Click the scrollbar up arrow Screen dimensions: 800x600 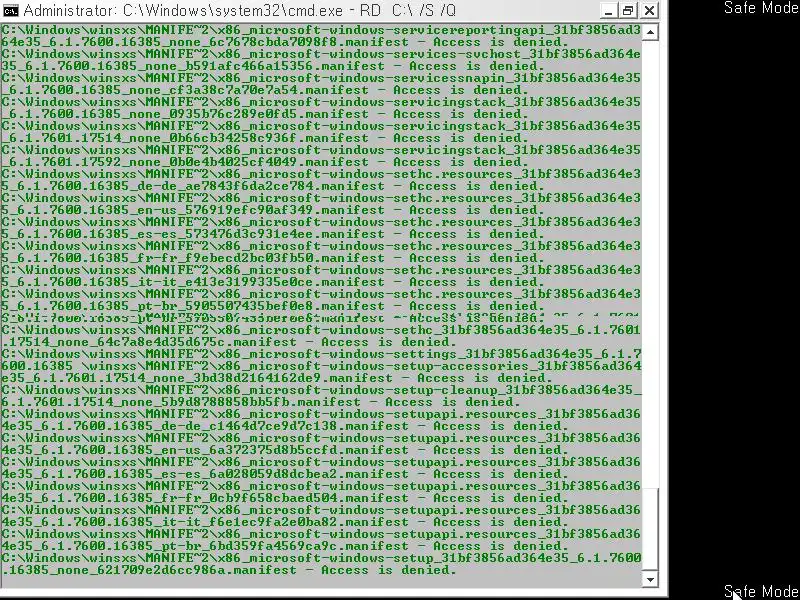coord(650,33)
